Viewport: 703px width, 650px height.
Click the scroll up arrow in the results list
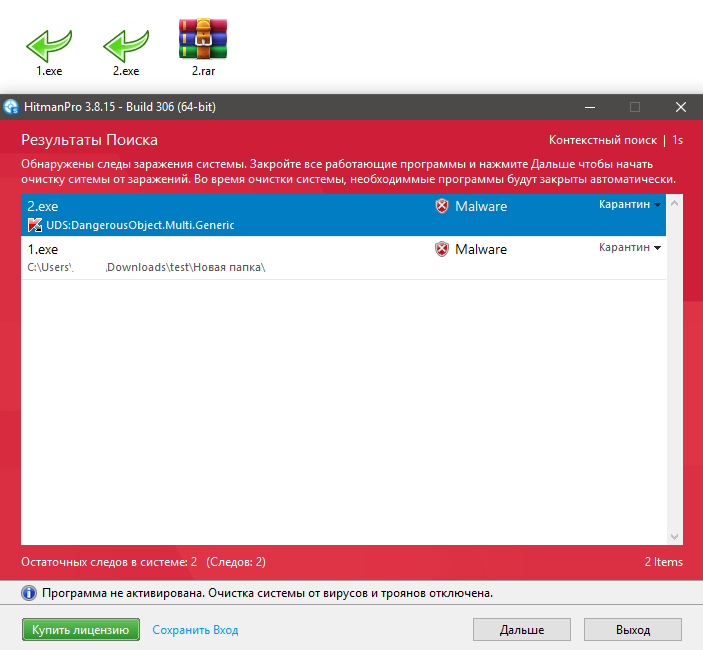[674, 204]
